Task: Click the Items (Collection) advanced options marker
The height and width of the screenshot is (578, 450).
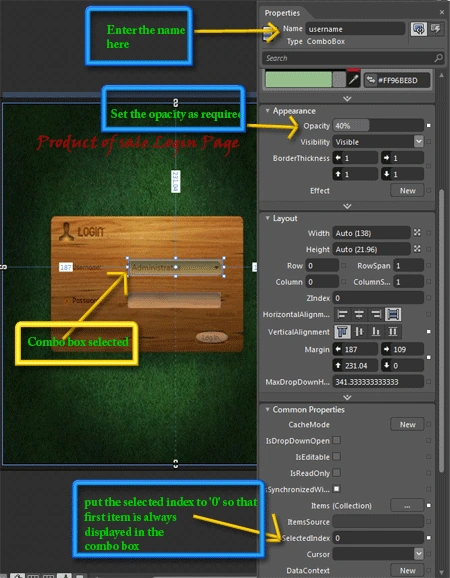Action: tap(428, 505)
